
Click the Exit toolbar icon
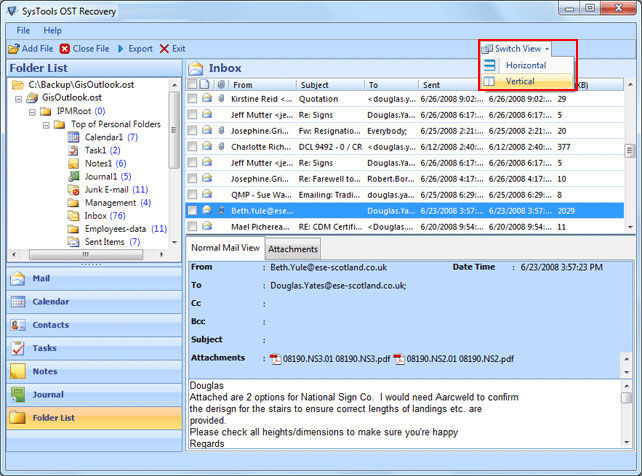164,48
